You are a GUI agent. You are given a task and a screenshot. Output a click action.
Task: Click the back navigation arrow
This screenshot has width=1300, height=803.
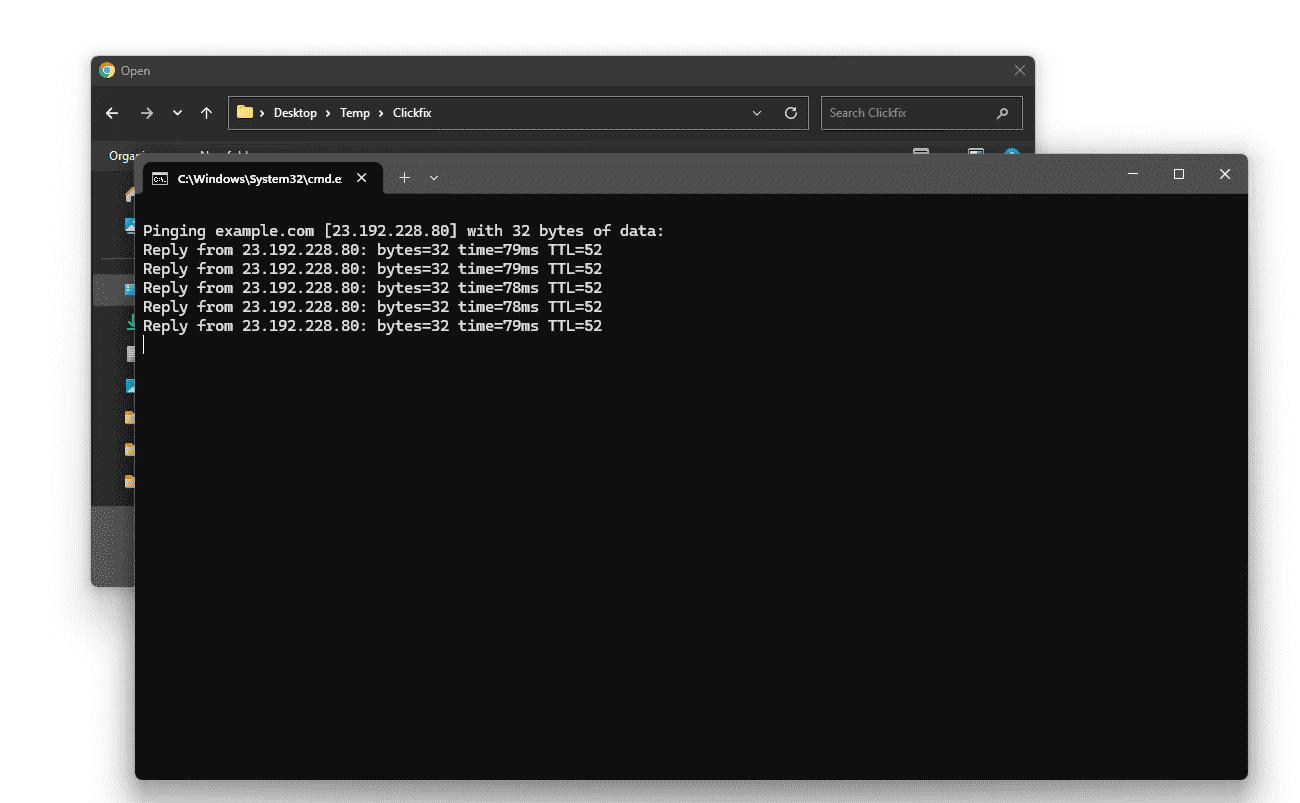111,113
